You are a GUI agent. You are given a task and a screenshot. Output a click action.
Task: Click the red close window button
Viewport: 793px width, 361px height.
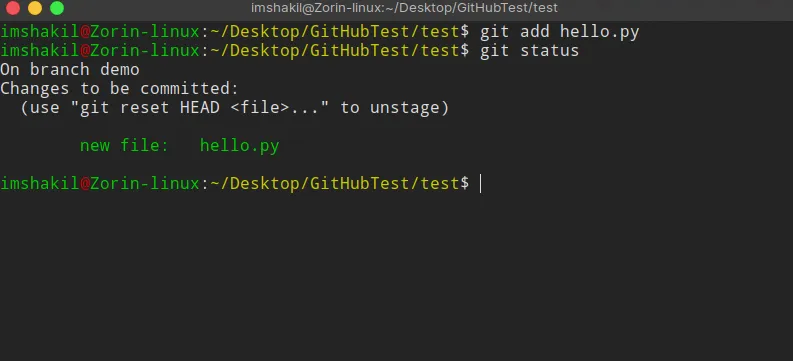(13, 8)
